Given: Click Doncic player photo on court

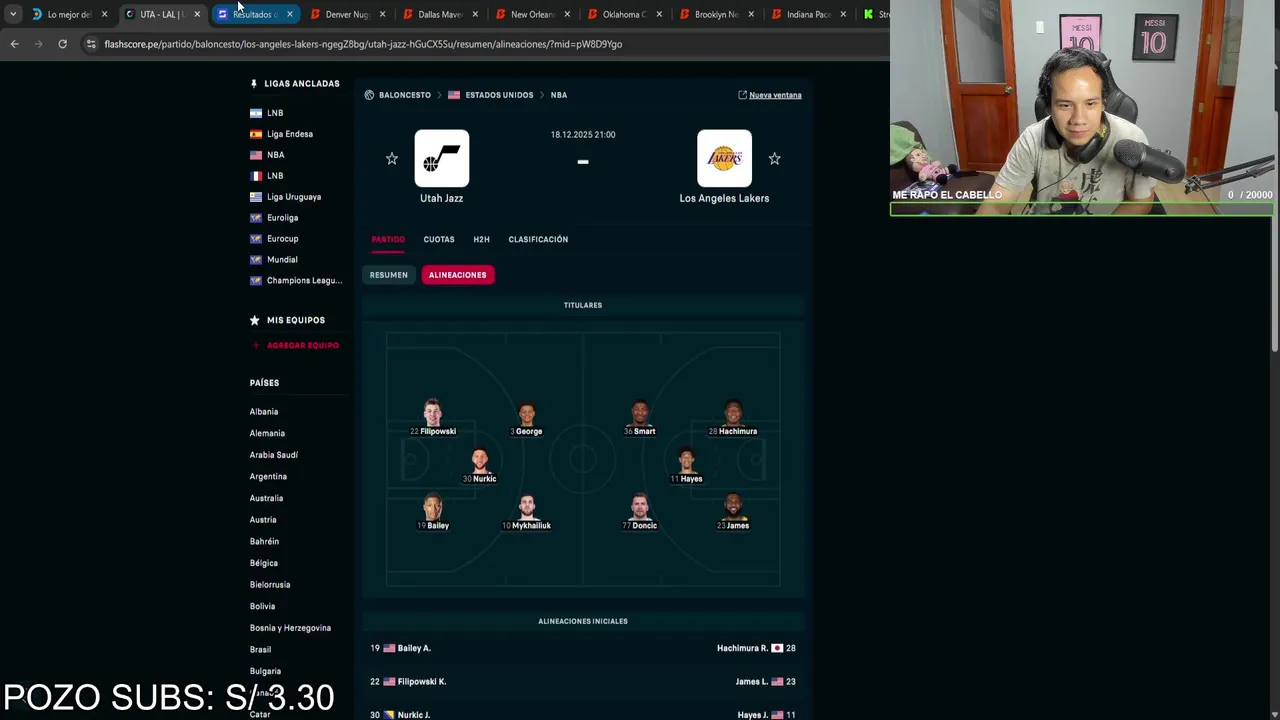Looking at the screenshot, I should pos(640,507).
